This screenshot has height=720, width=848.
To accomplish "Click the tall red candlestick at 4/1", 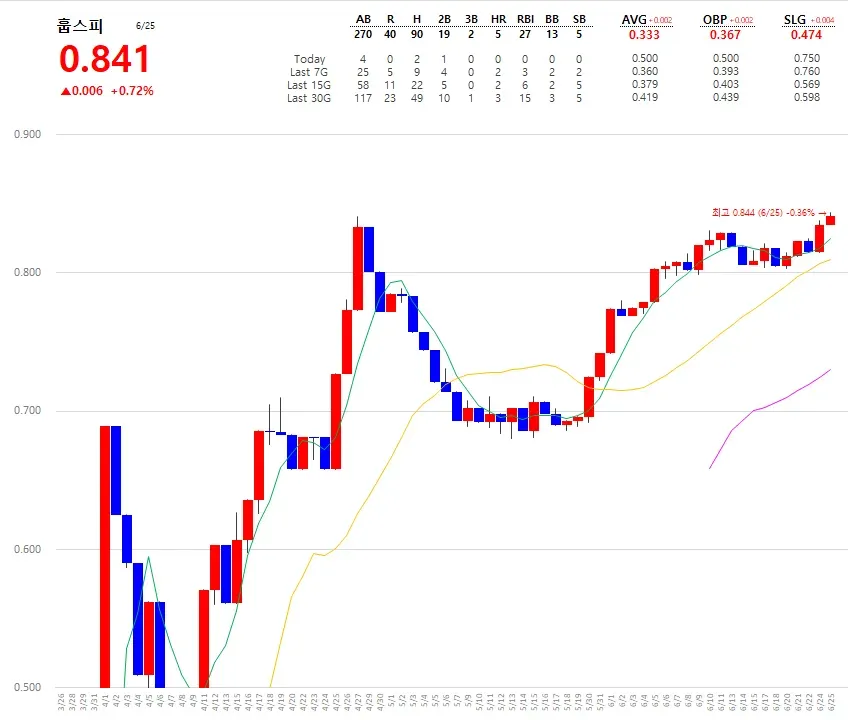I will tap(105, 556).
